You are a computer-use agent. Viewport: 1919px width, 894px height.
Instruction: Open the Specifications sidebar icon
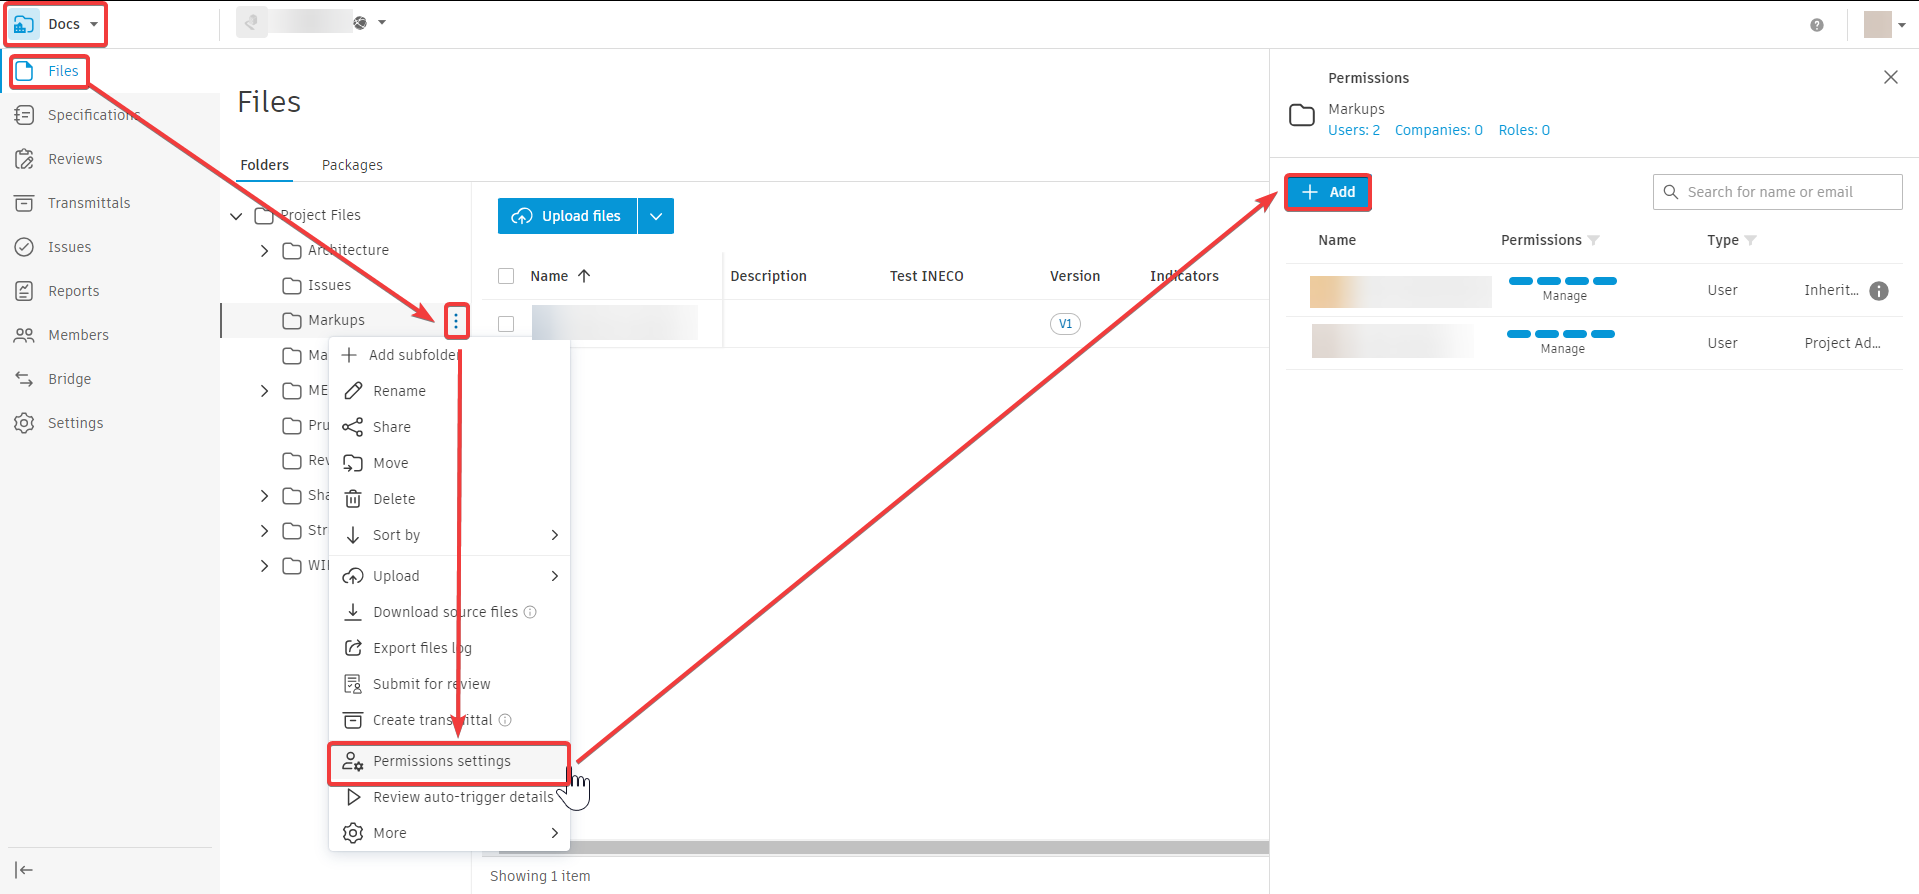pyautogui.click(x=24, y=115)
